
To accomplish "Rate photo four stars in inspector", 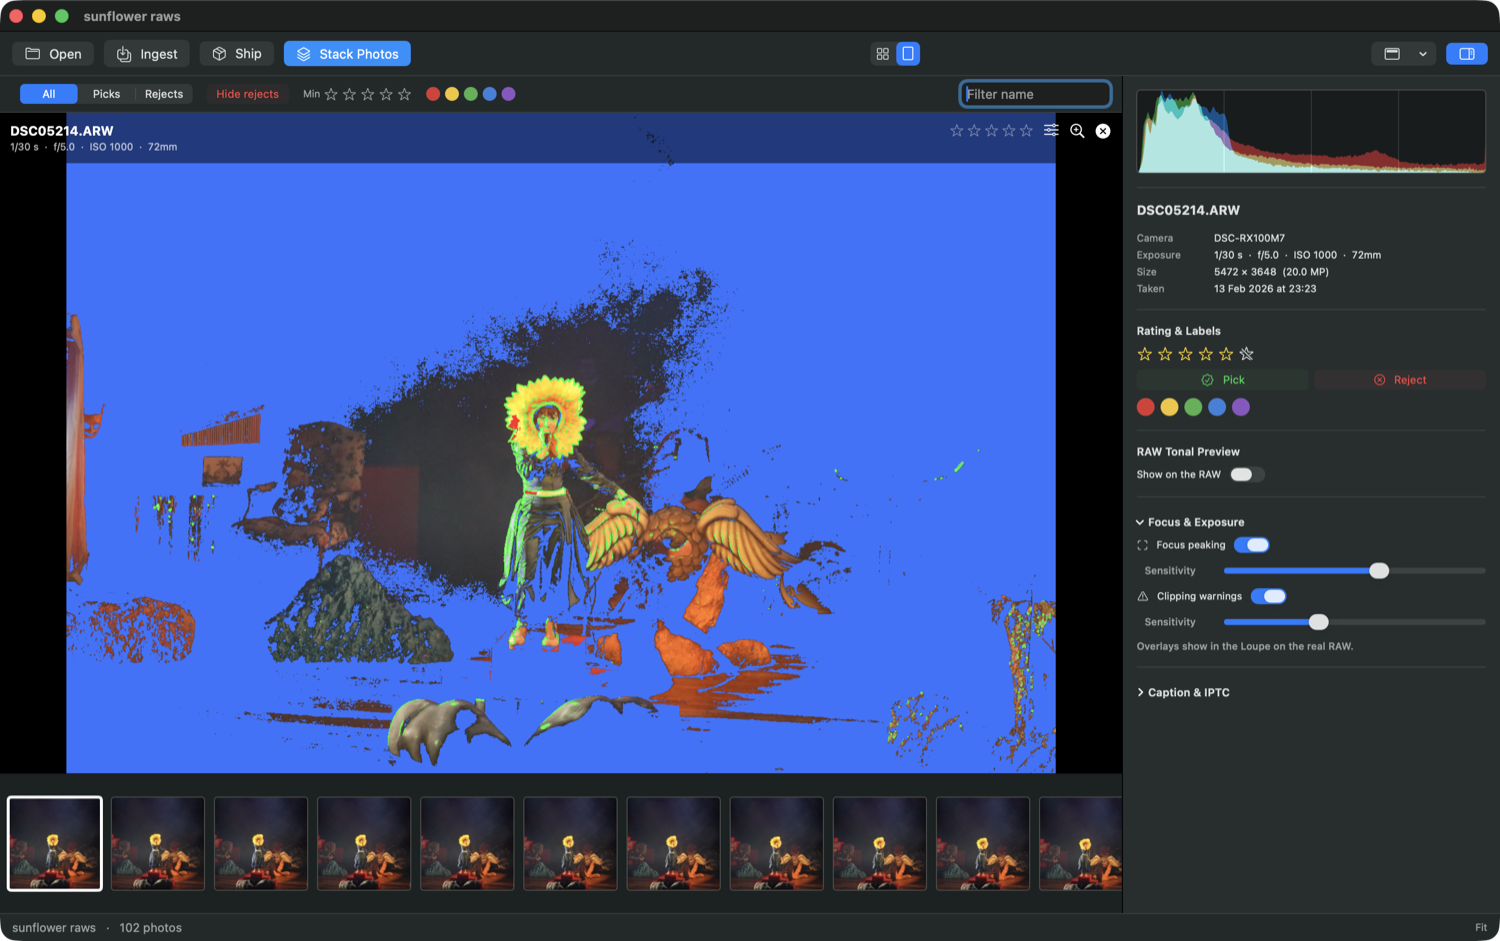I will pos(1206,354).
